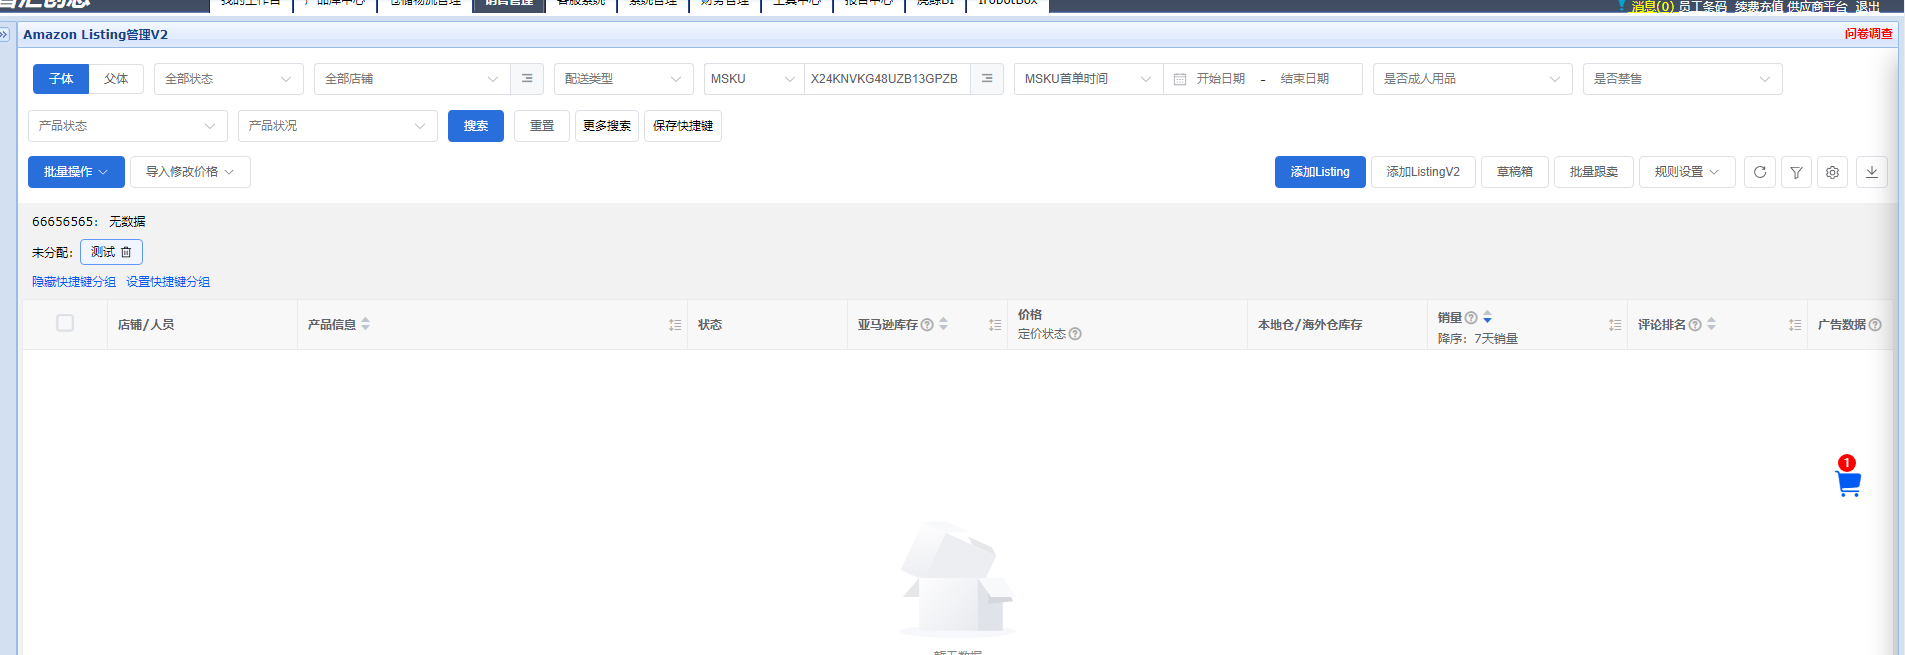This screenshot has height=655, width=1905.
Task: Click line-height icon in 评论排名 column
Action: pyautogui.click(x=1795, y=325)
